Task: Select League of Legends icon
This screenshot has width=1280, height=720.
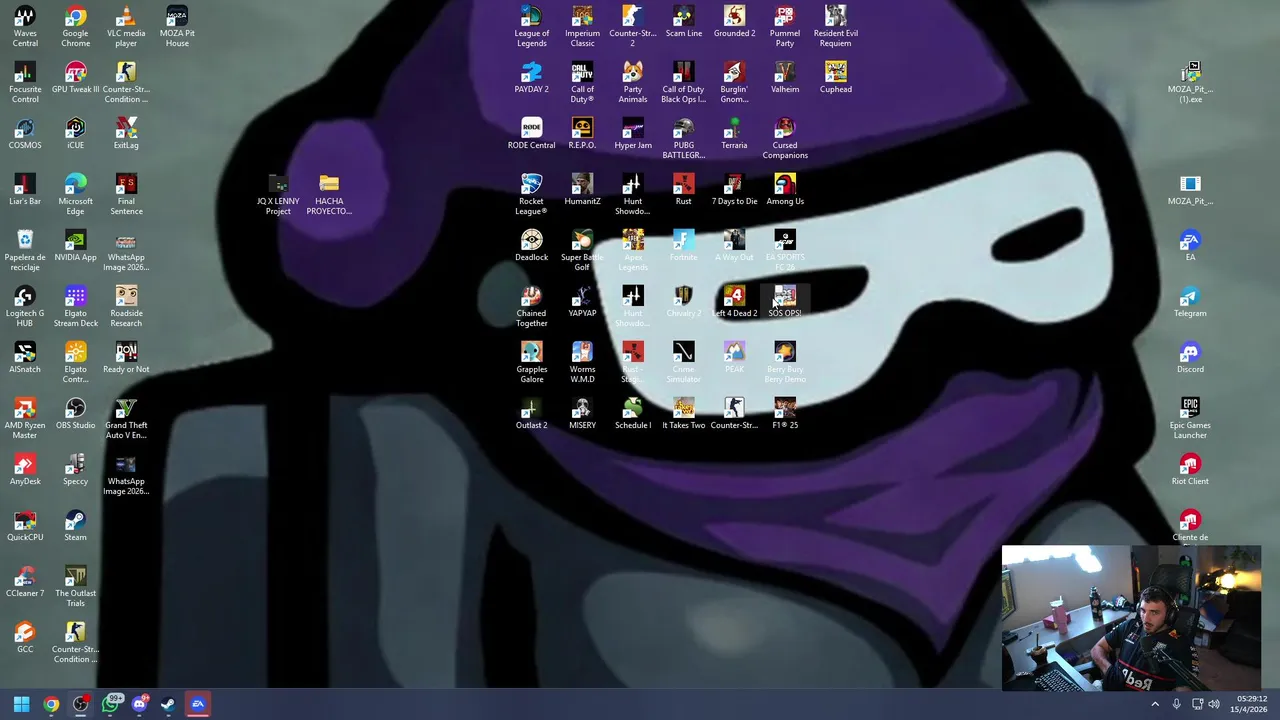Action: pos(531,26)
